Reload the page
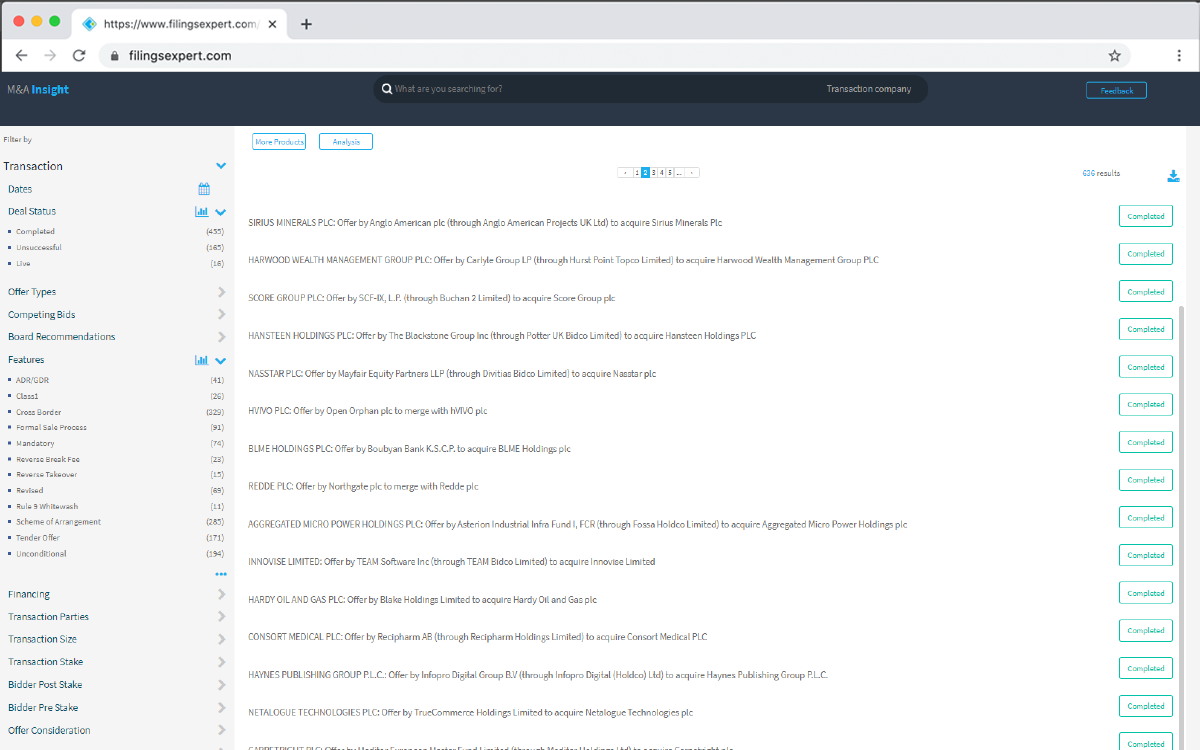The height and width of the screenshot is (750, 1200). click(79, 56)
